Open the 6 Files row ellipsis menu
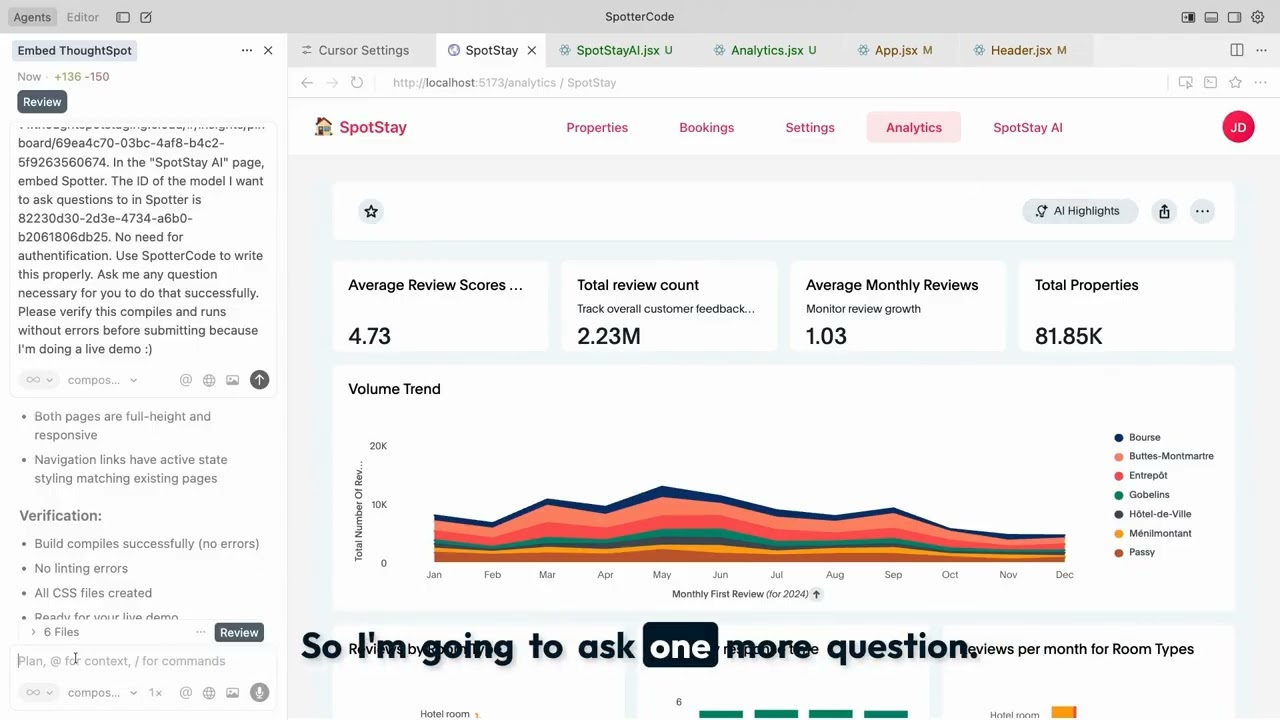 (200, 632)
